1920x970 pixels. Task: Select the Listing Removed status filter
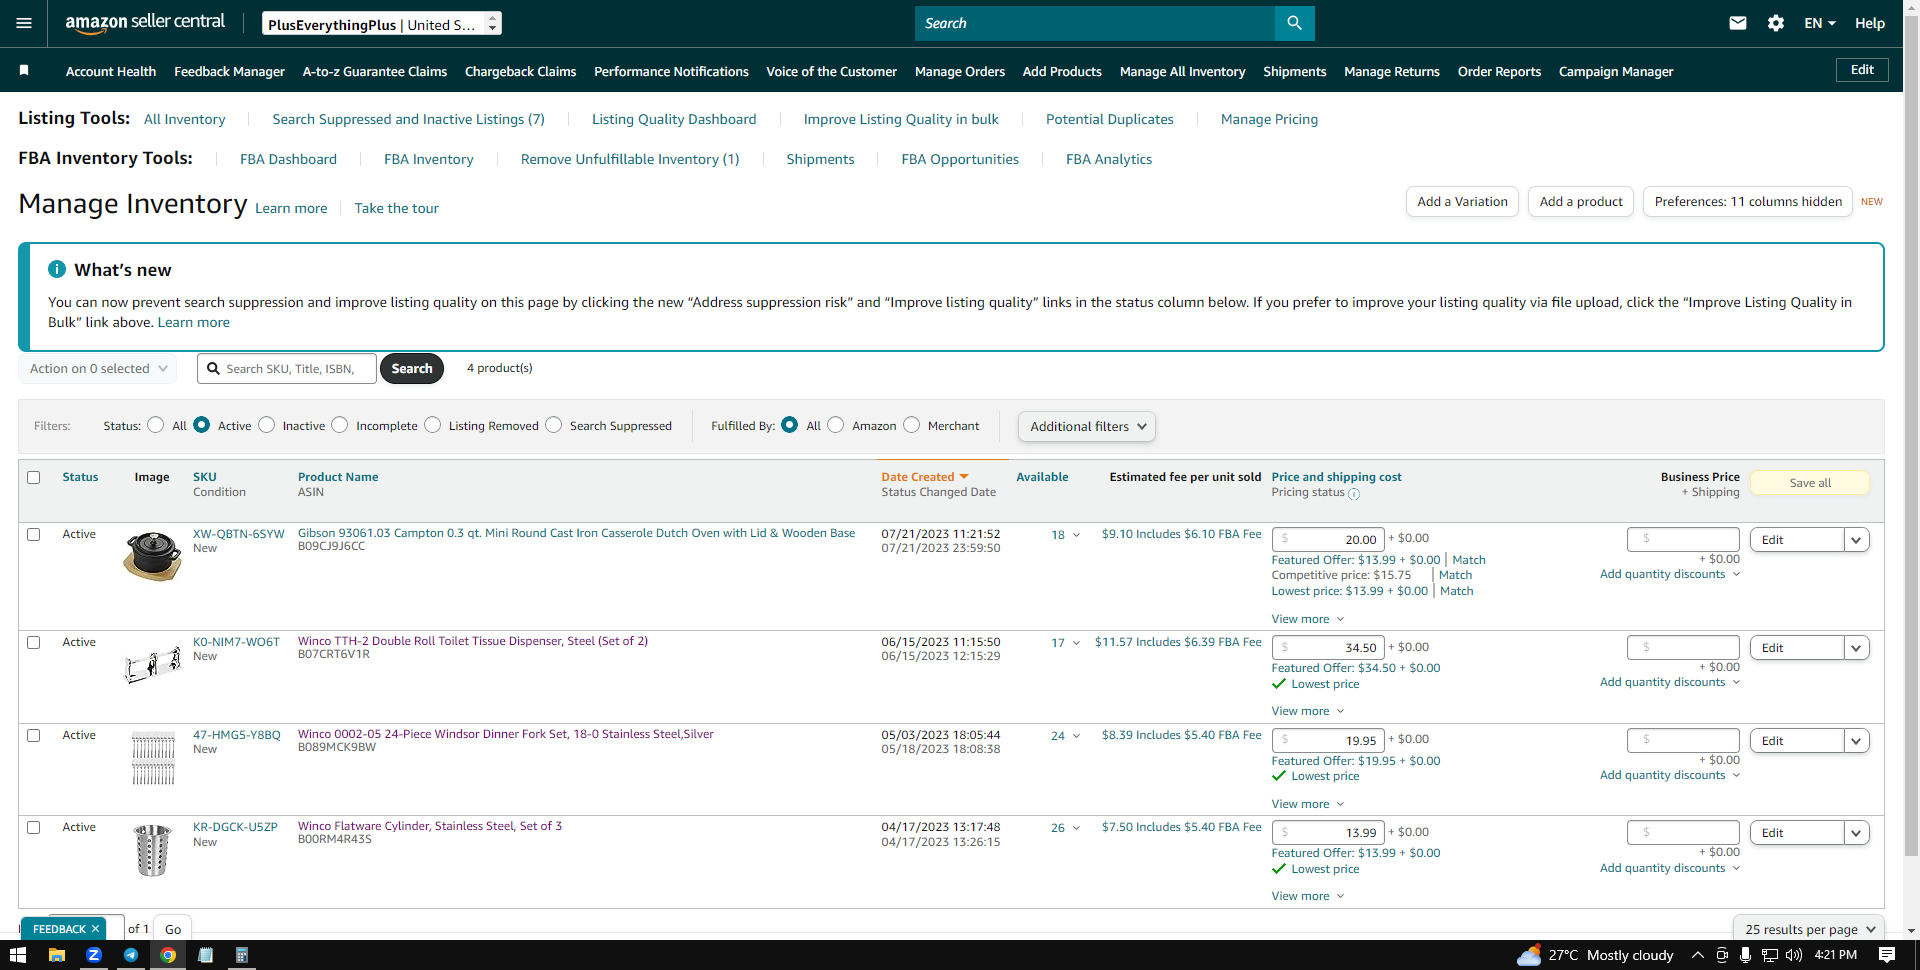(432, 425)
